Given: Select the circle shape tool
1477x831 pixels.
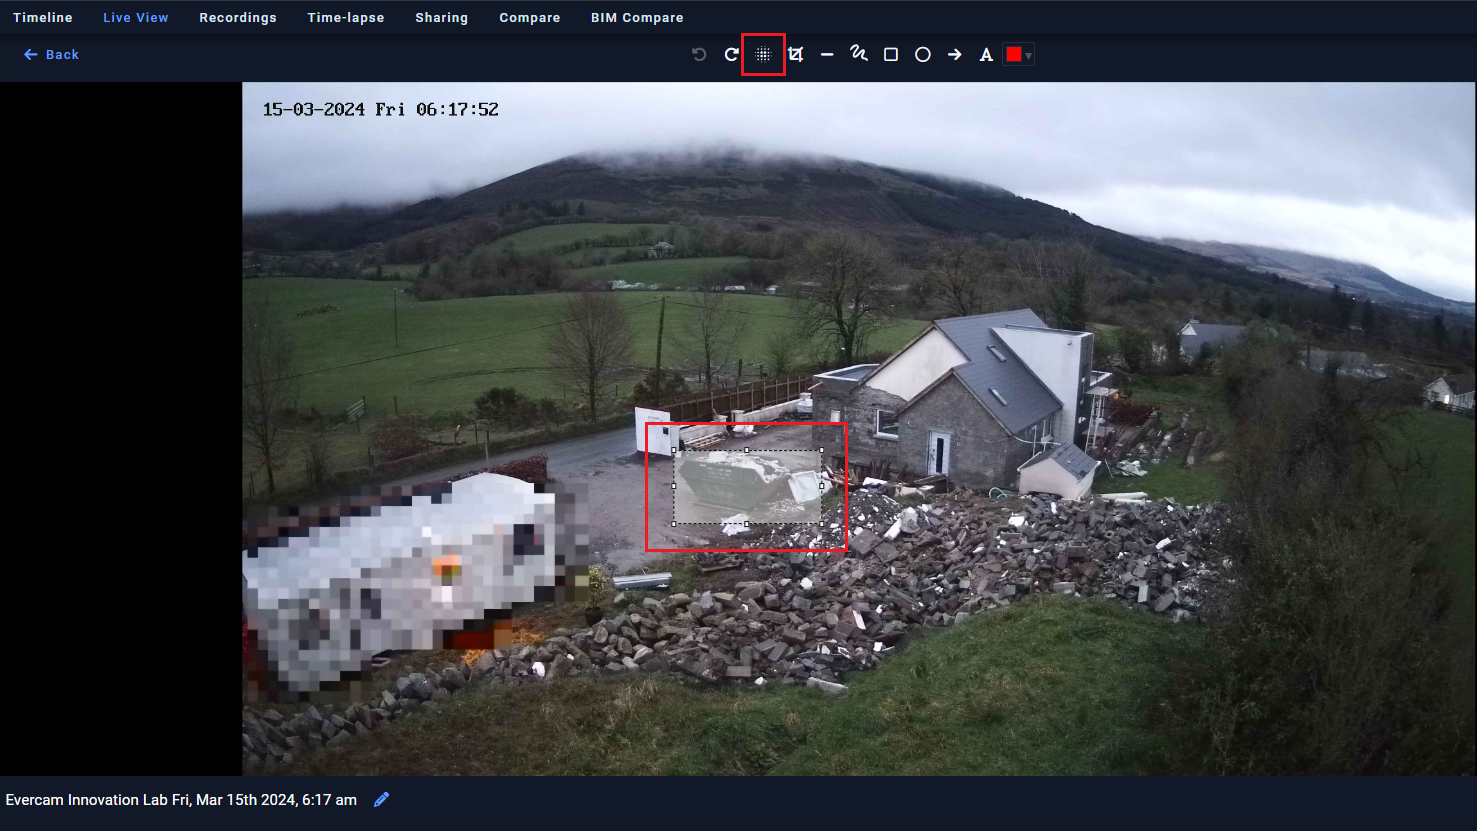Looking at the screenshot, I should pos(922,54).
